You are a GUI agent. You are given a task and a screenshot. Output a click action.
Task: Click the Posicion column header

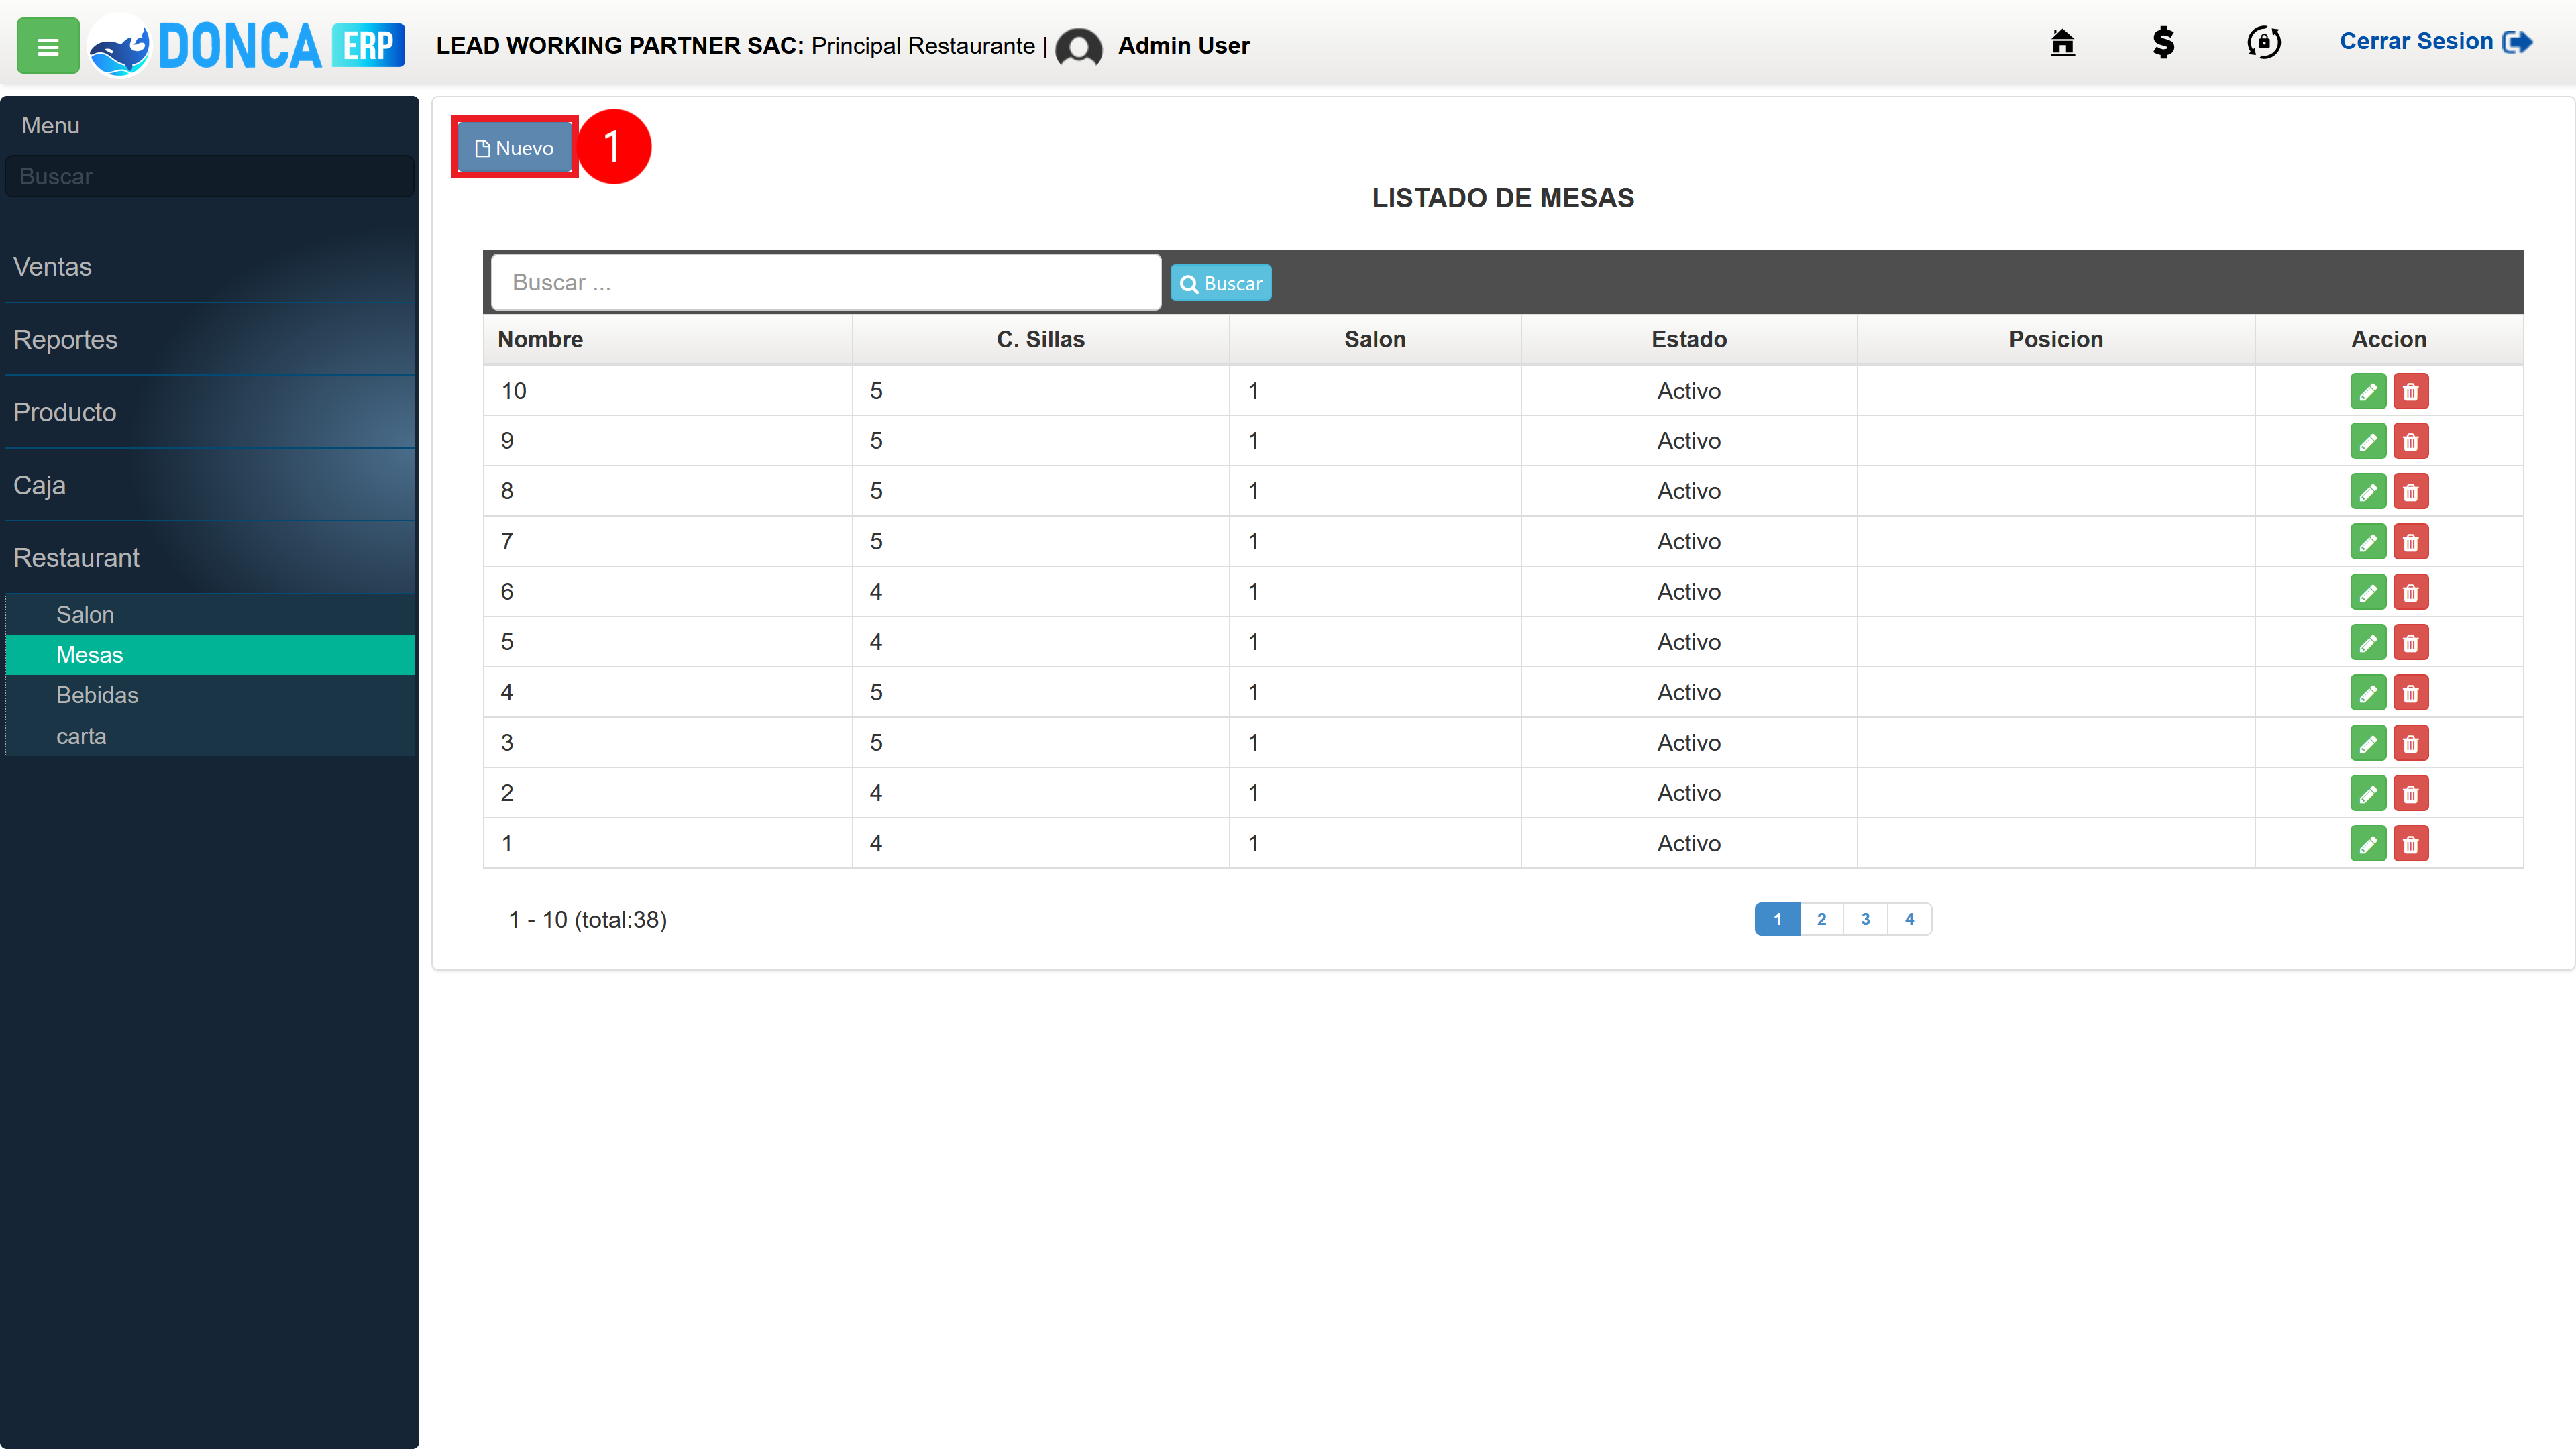(x=2056, y=339)
